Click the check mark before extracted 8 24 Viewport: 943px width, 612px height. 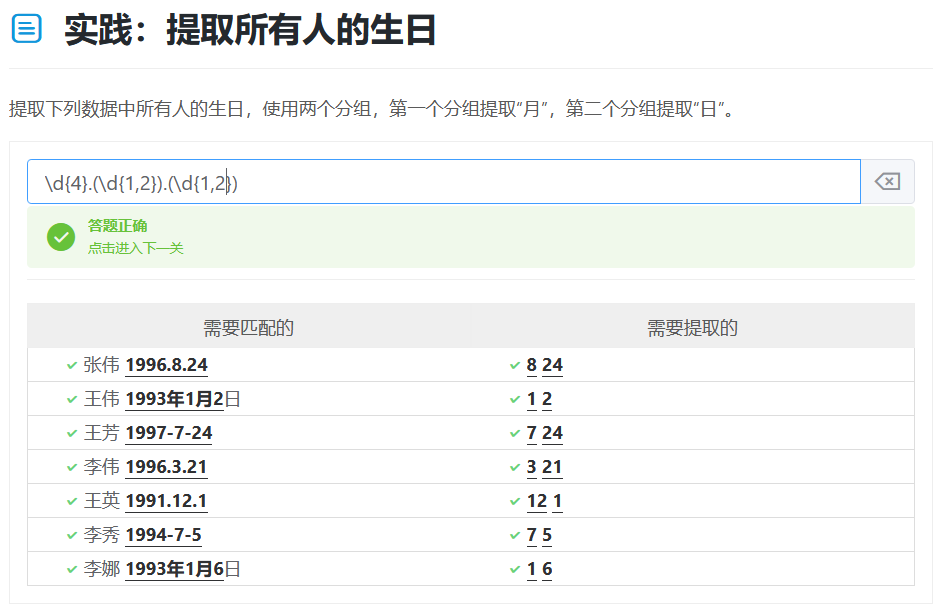pyautogui.click(x=515, y=366)
